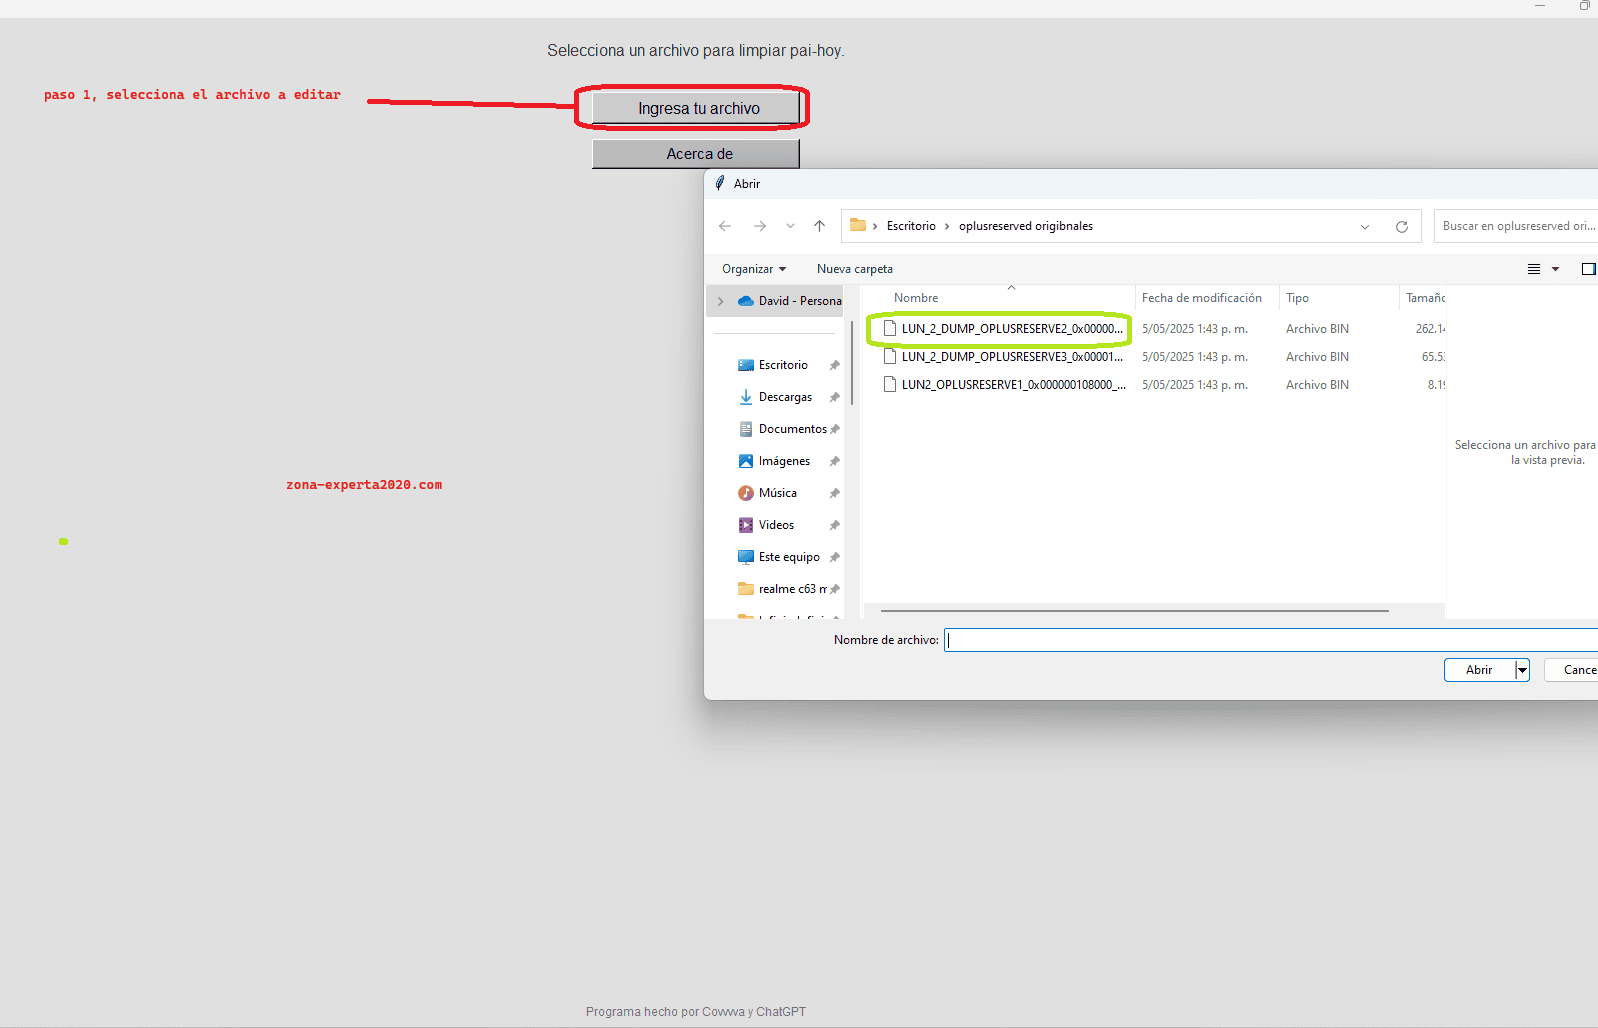Viewport: 1598px width, 1028px height.
Task: Open recent locations dropdown chevron
Action: 790,226
